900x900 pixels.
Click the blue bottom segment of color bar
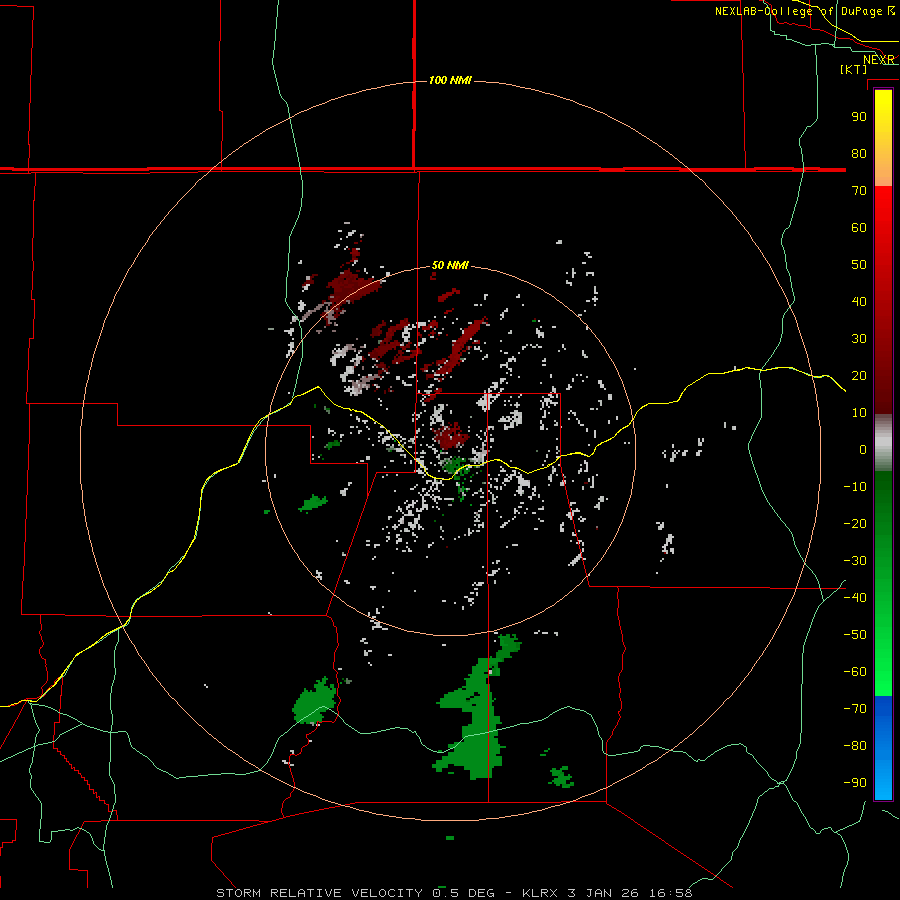883,747
